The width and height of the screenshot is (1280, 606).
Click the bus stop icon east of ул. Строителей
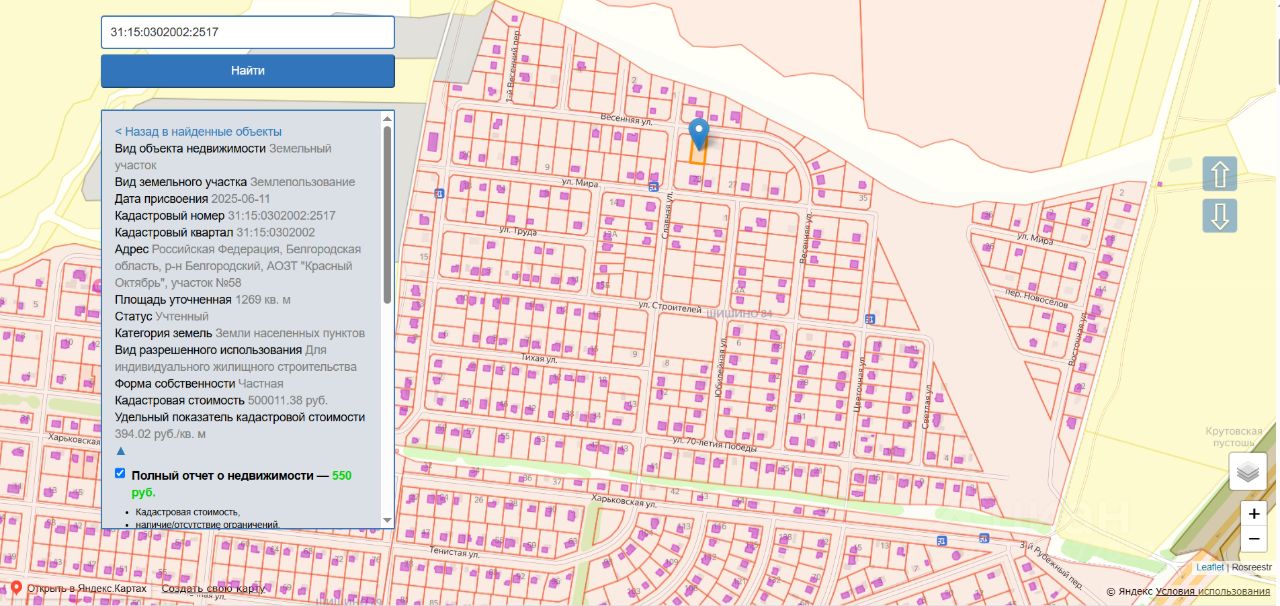(869, 319)
